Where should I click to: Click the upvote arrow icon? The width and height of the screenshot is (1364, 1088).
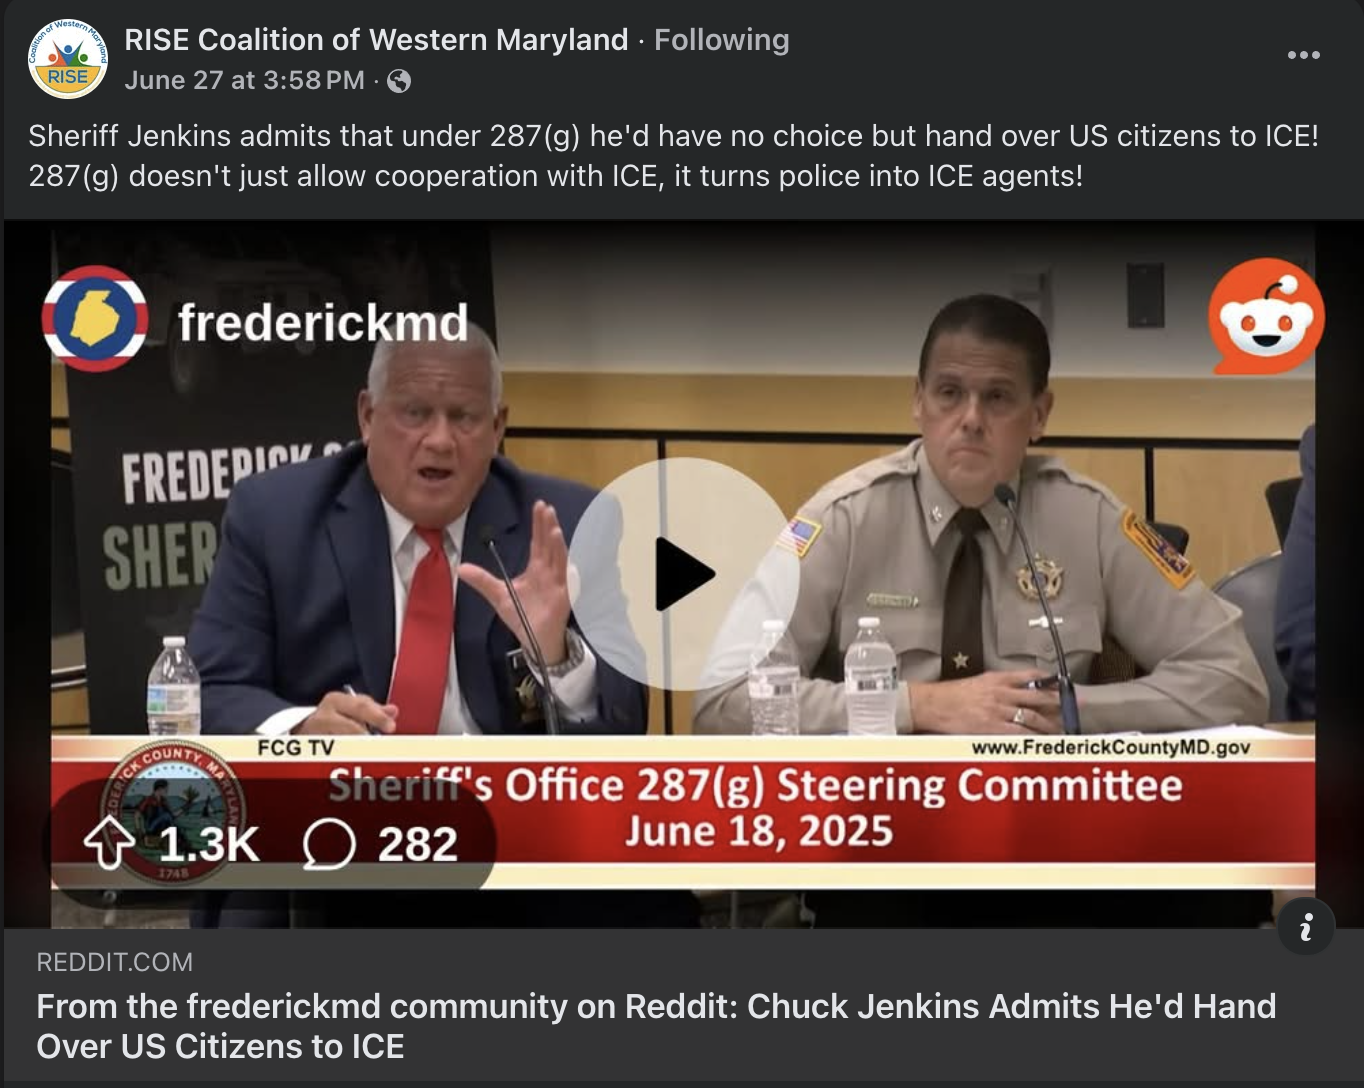(x=109, y=844)
